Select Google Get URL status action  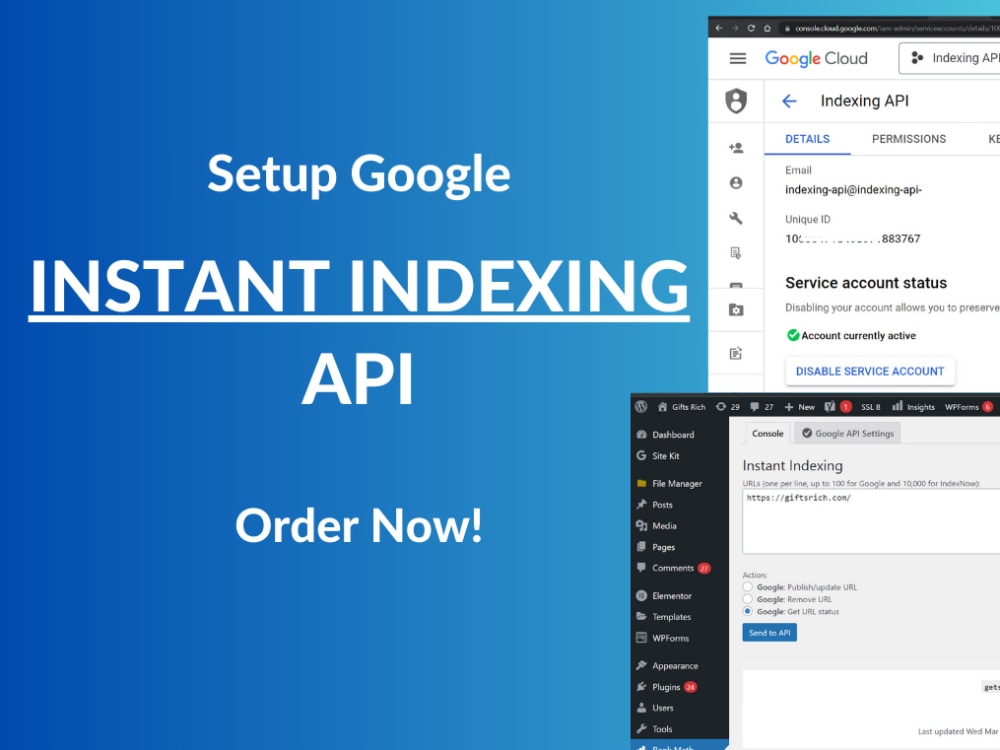748,611
